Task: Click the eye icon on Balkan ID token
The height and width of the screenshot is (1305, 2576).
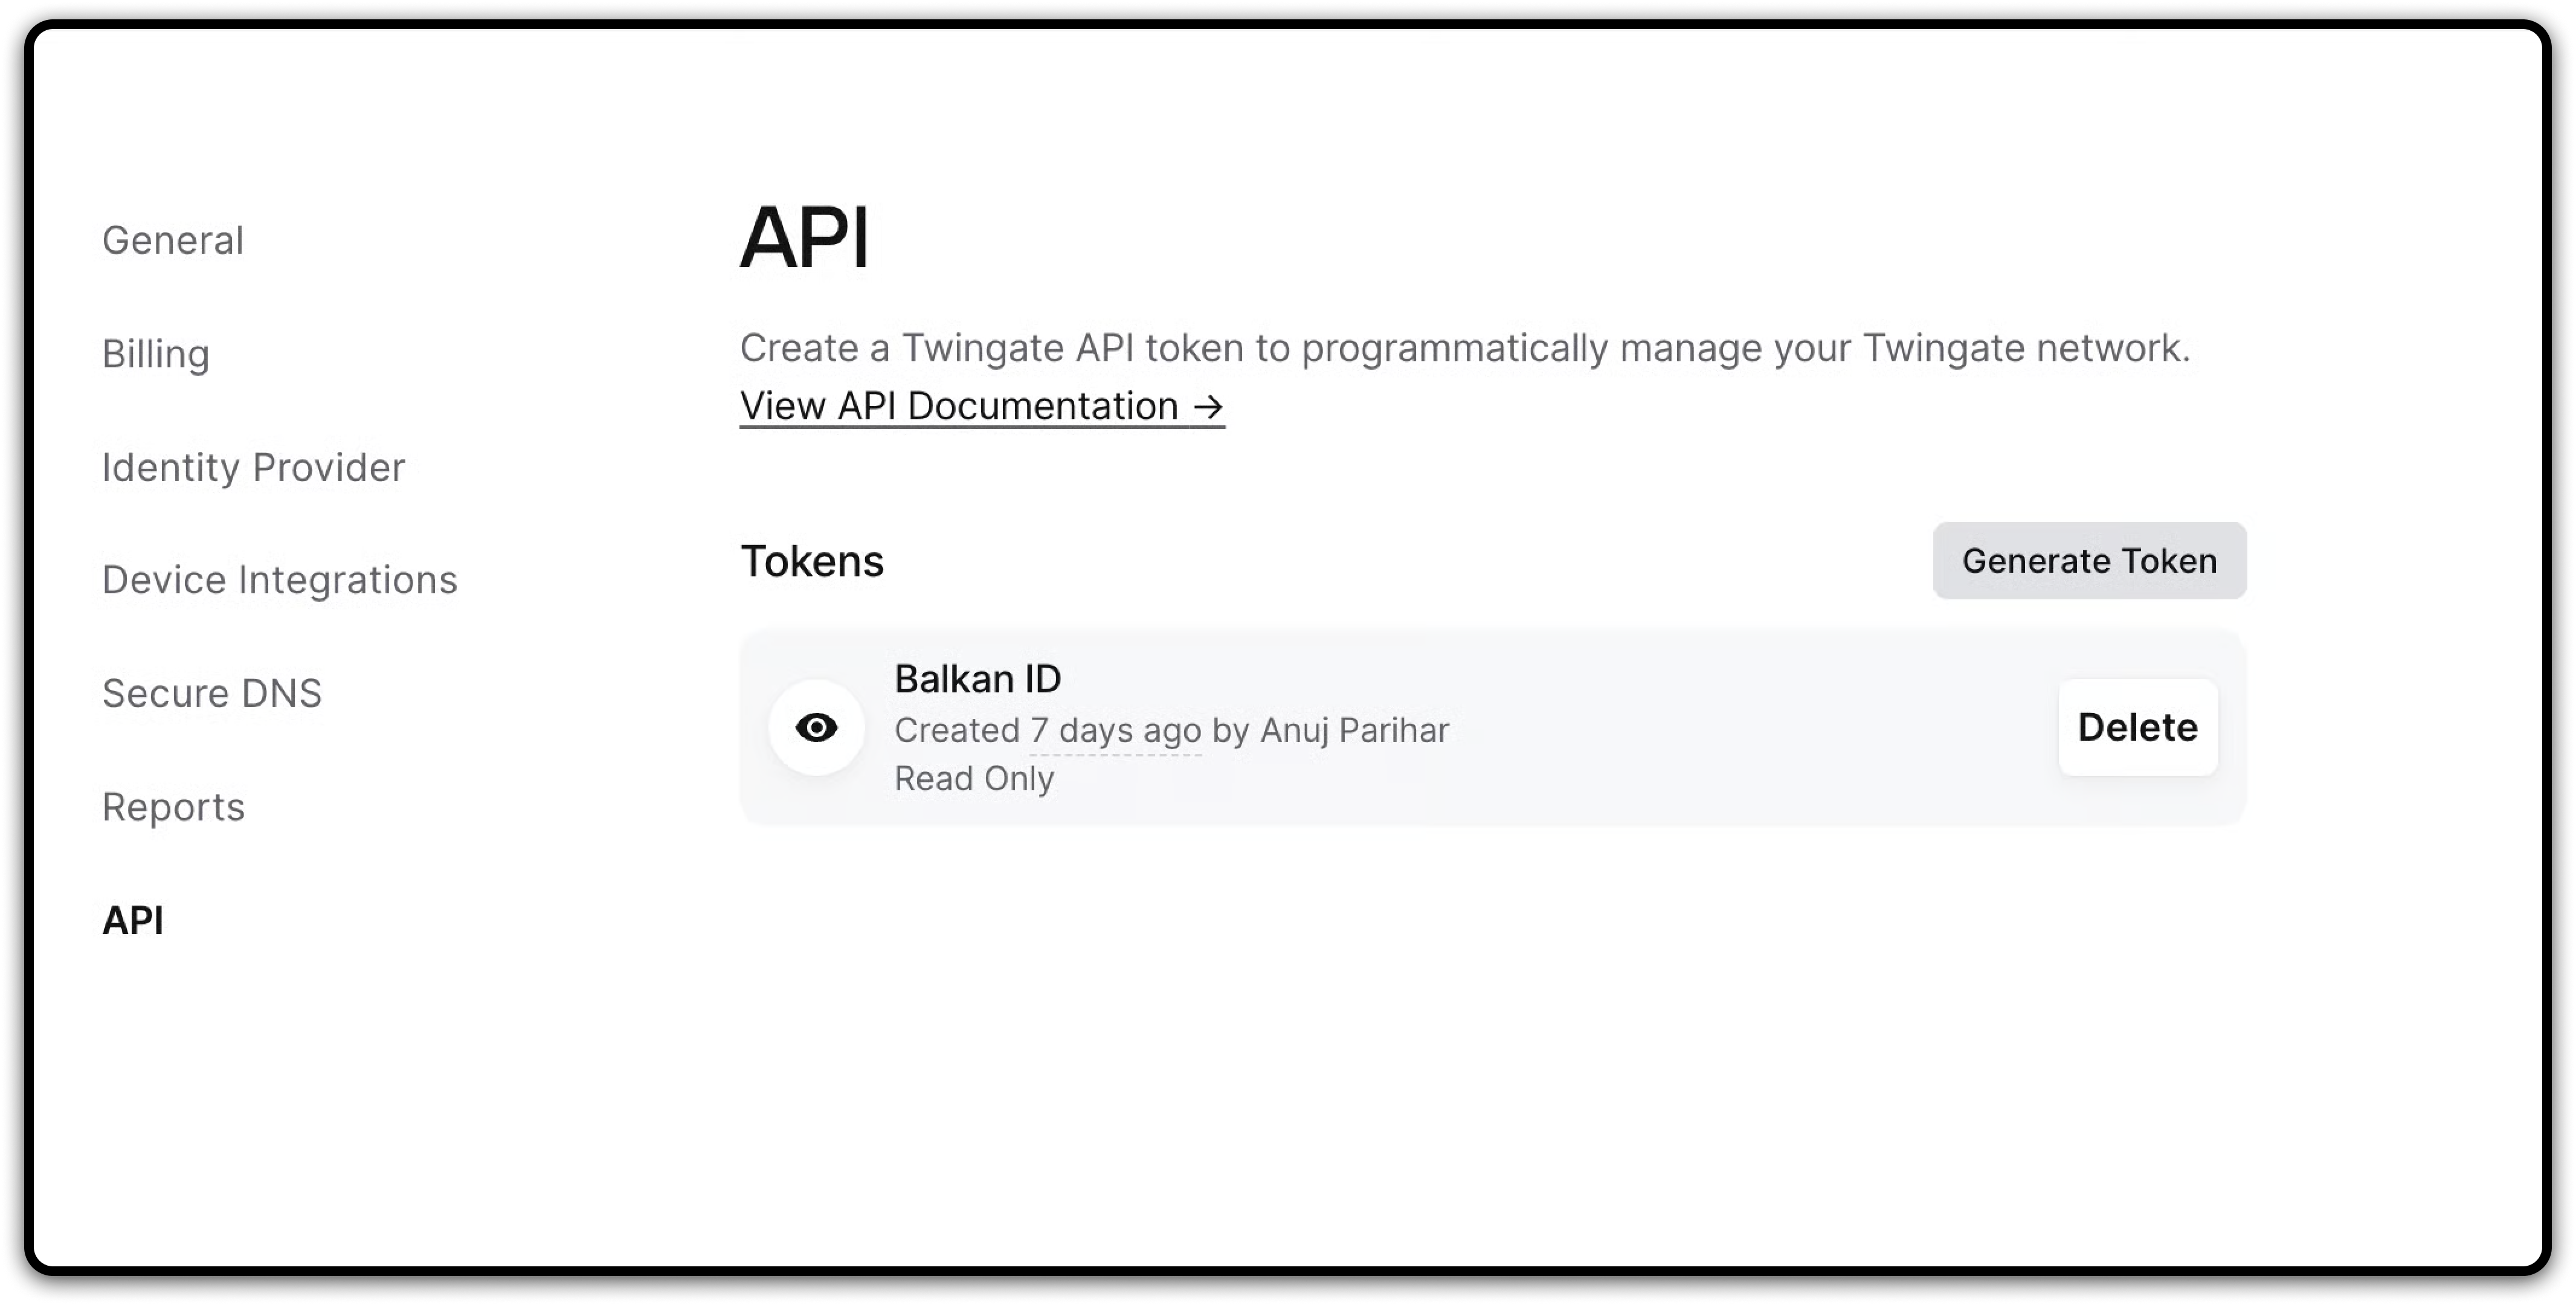Action: [x=816, y=727]
